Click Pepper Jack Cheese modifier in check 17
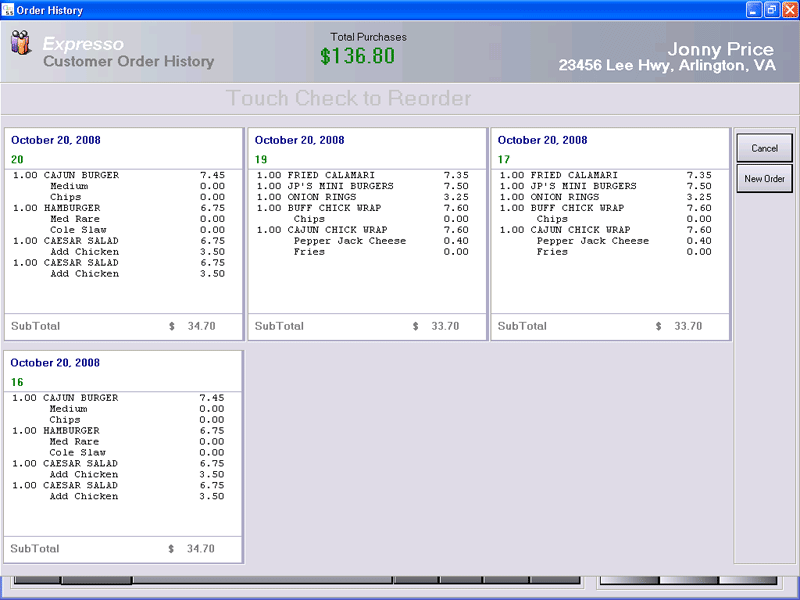The image size is (800, 600). [593, 241]
